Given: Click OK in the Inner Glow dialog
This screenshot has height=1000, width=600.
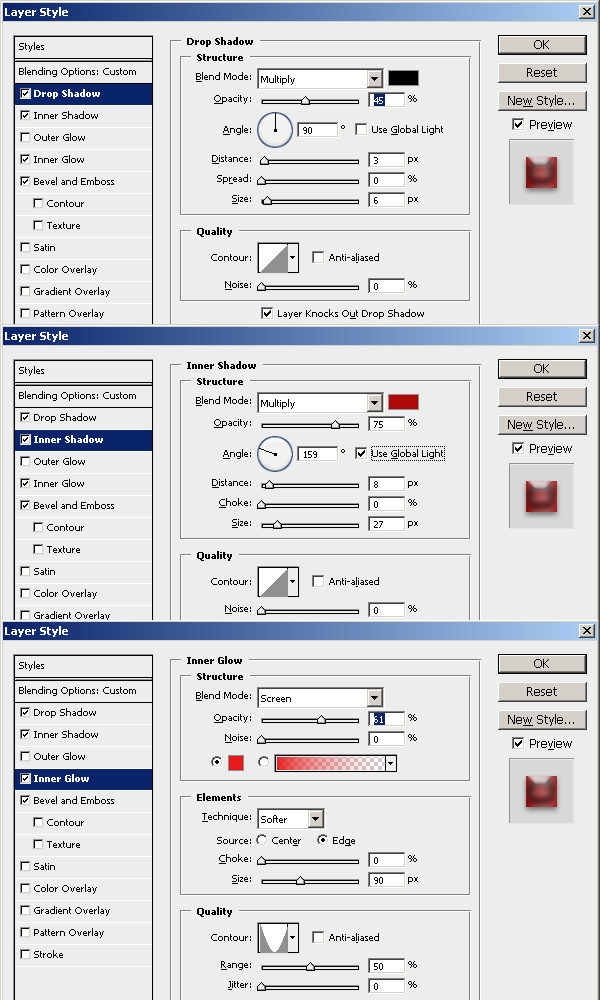Looking at the screenshot, I should 541,663.
